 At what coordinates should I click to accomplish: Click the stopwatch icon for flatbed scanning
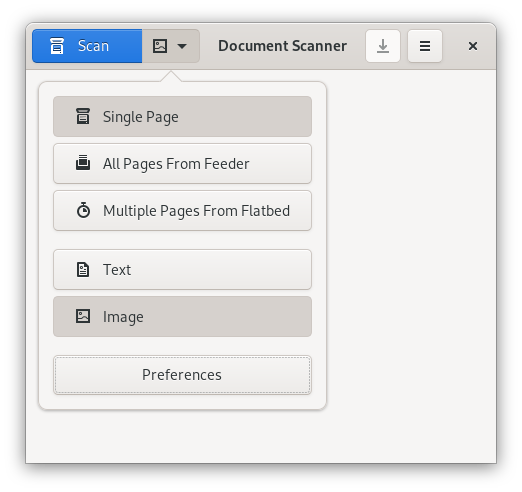pos(83,210)
